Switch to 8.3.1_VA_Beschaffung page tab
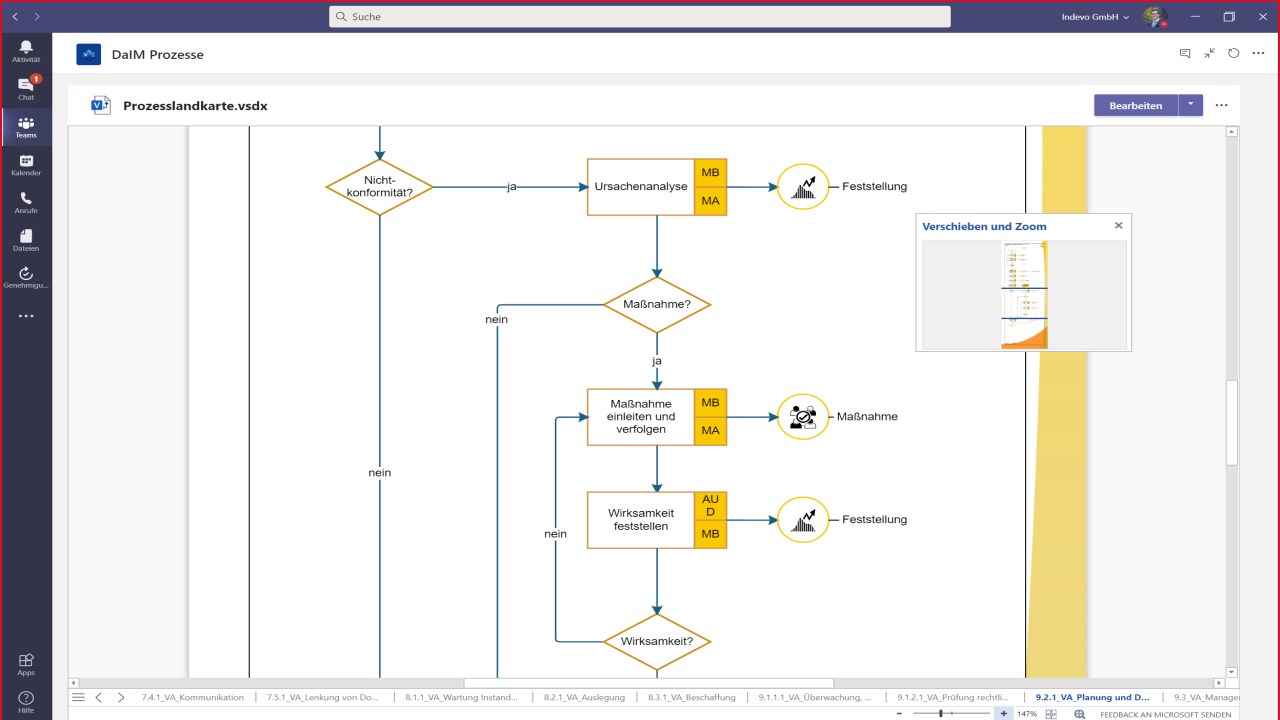1280x720 pixels. coord(692,697)
